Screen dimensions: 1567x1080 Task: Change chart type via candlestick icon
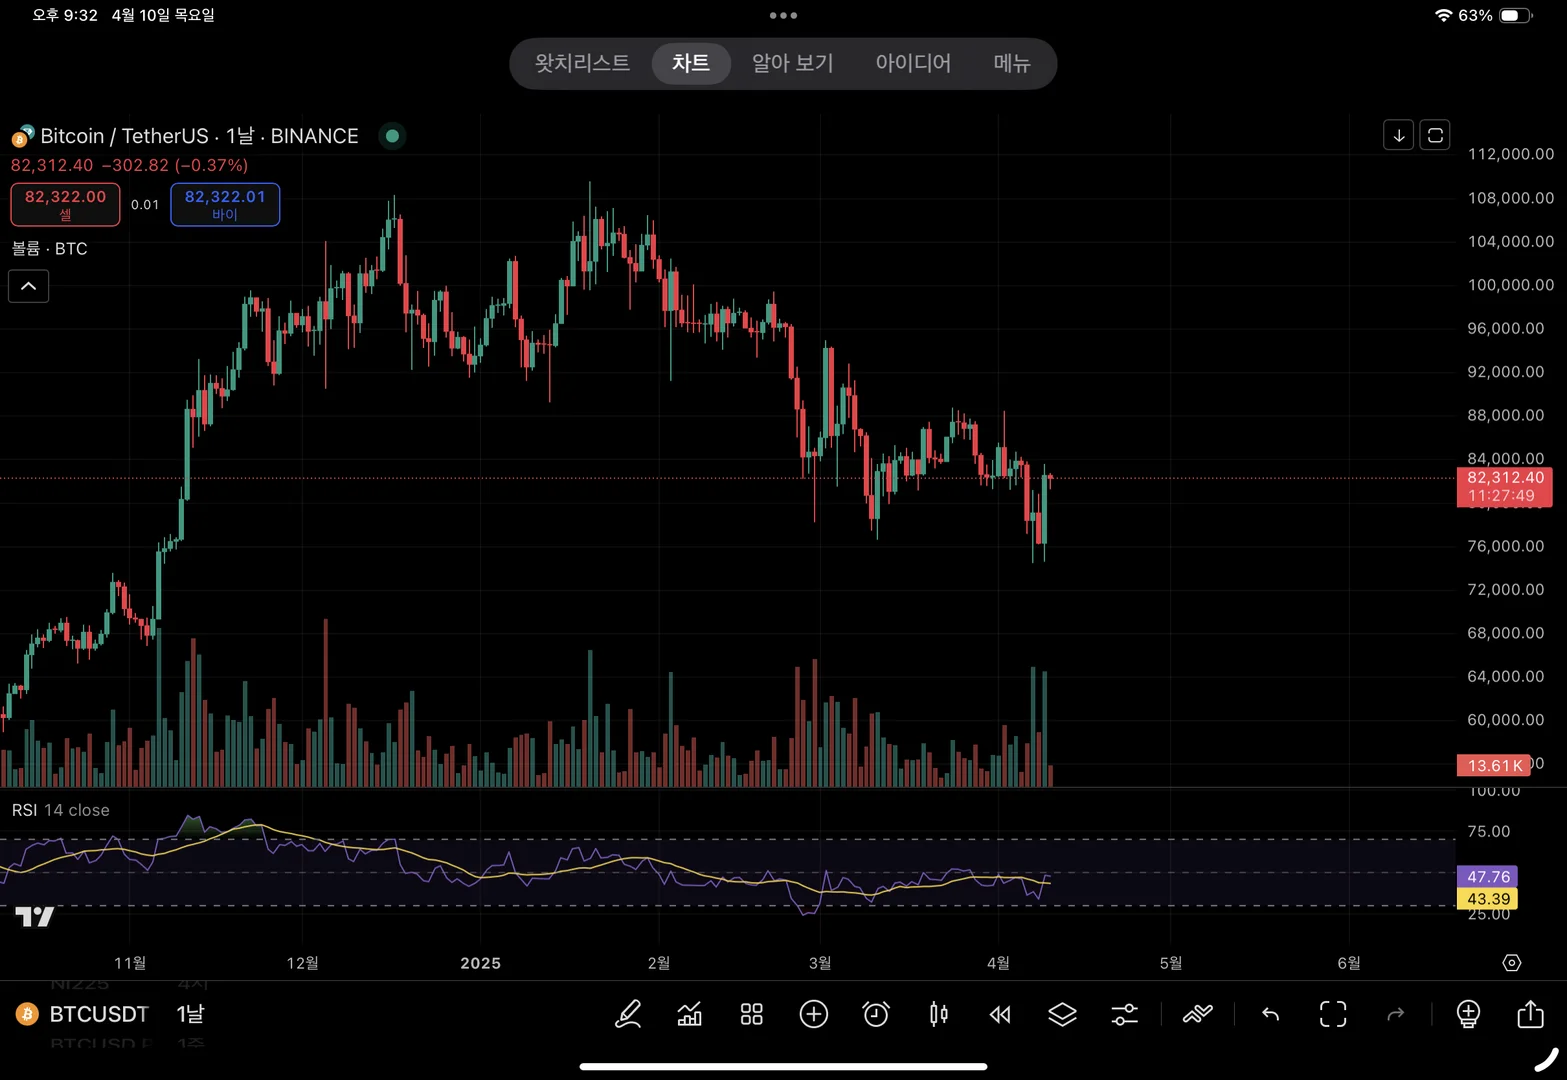(938, 1014)
